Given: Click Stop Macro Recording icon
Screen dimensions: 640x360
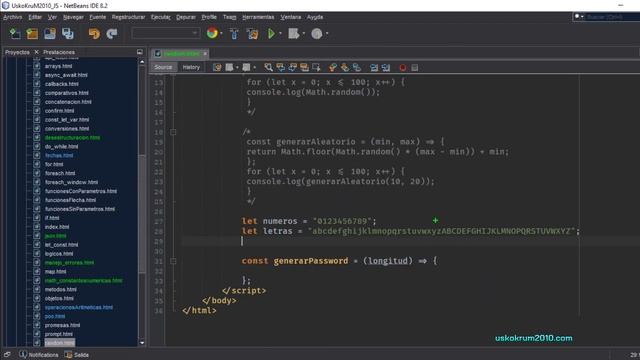Looking at the screenshot, I should (415, 68).
